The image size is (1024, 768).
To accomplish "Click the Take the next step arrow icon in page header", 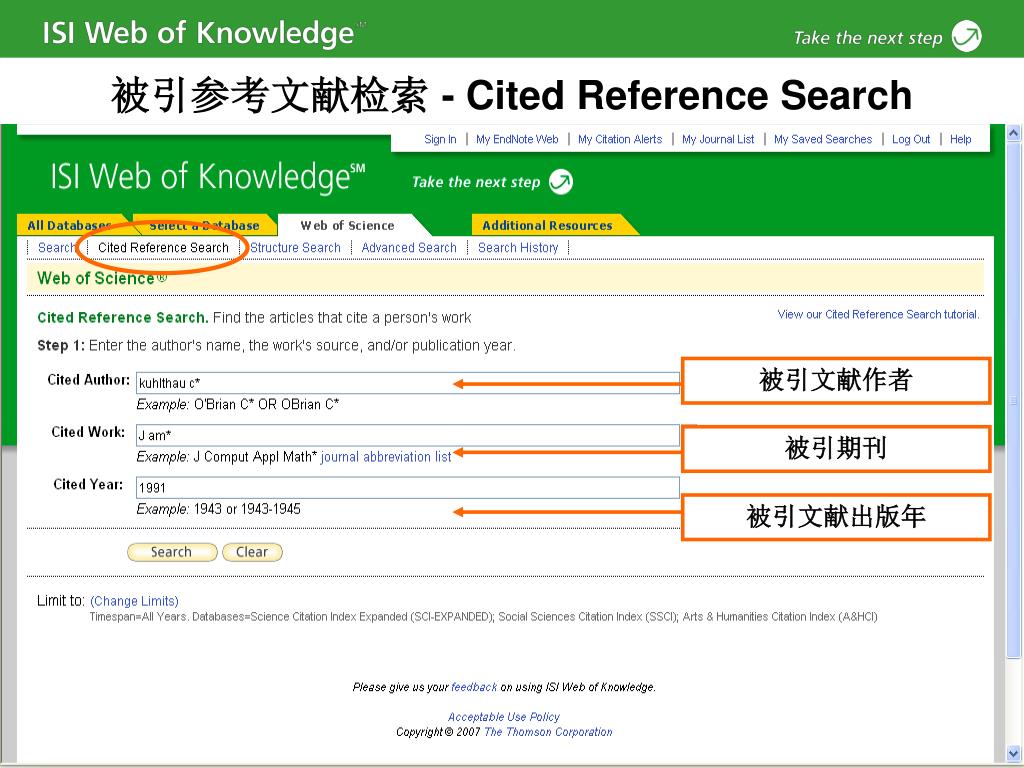I will click(560, 182).
